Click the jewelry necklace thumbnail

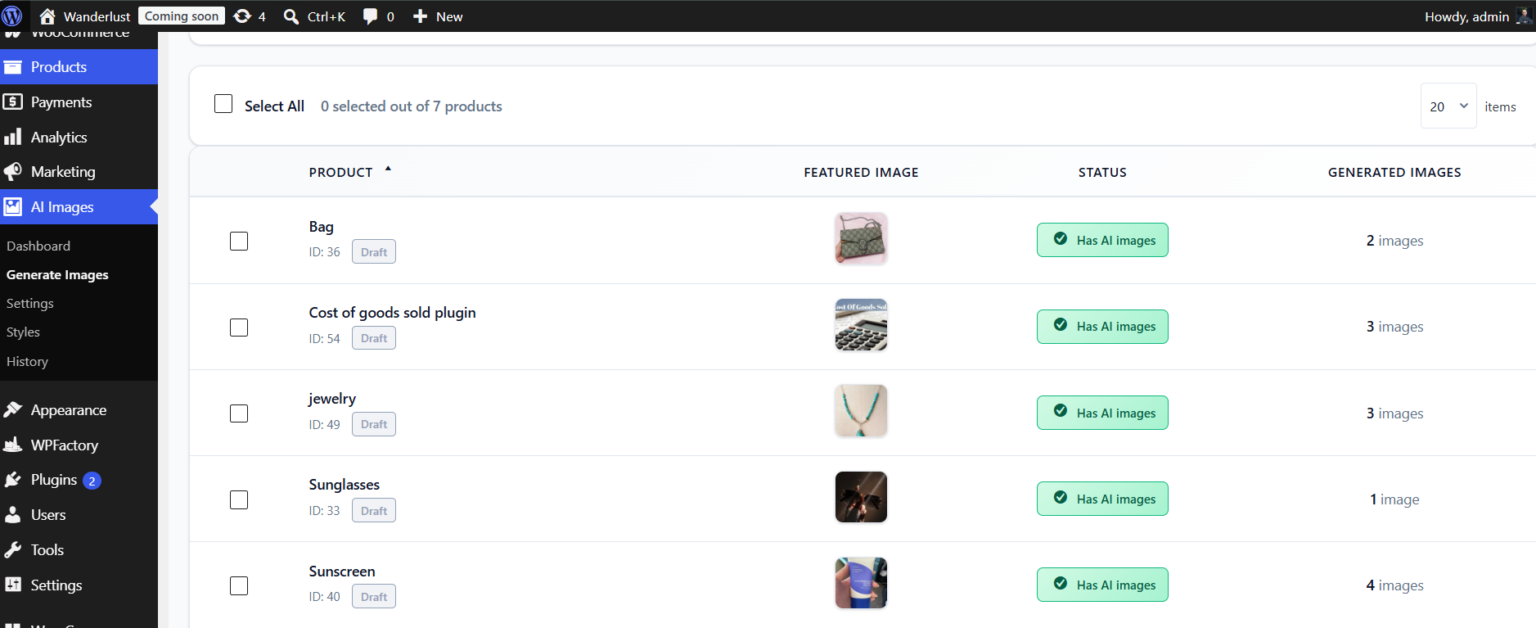click(861, 411)
